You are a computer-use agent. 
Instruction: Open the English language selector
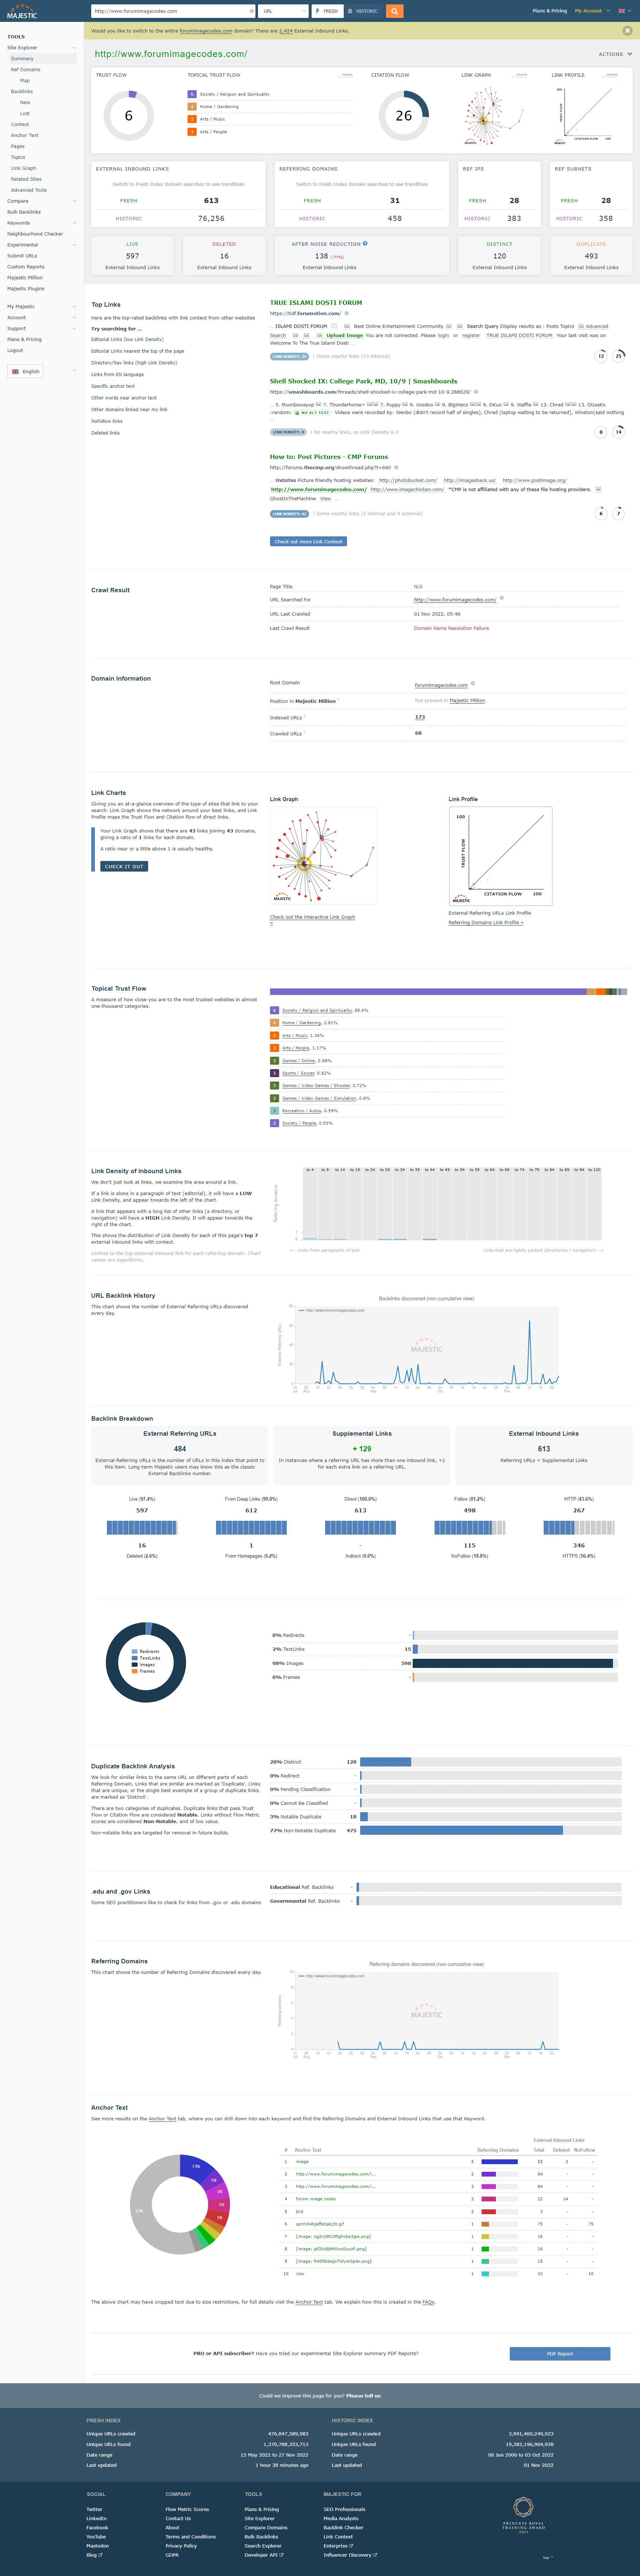click(x=26, y=371)
